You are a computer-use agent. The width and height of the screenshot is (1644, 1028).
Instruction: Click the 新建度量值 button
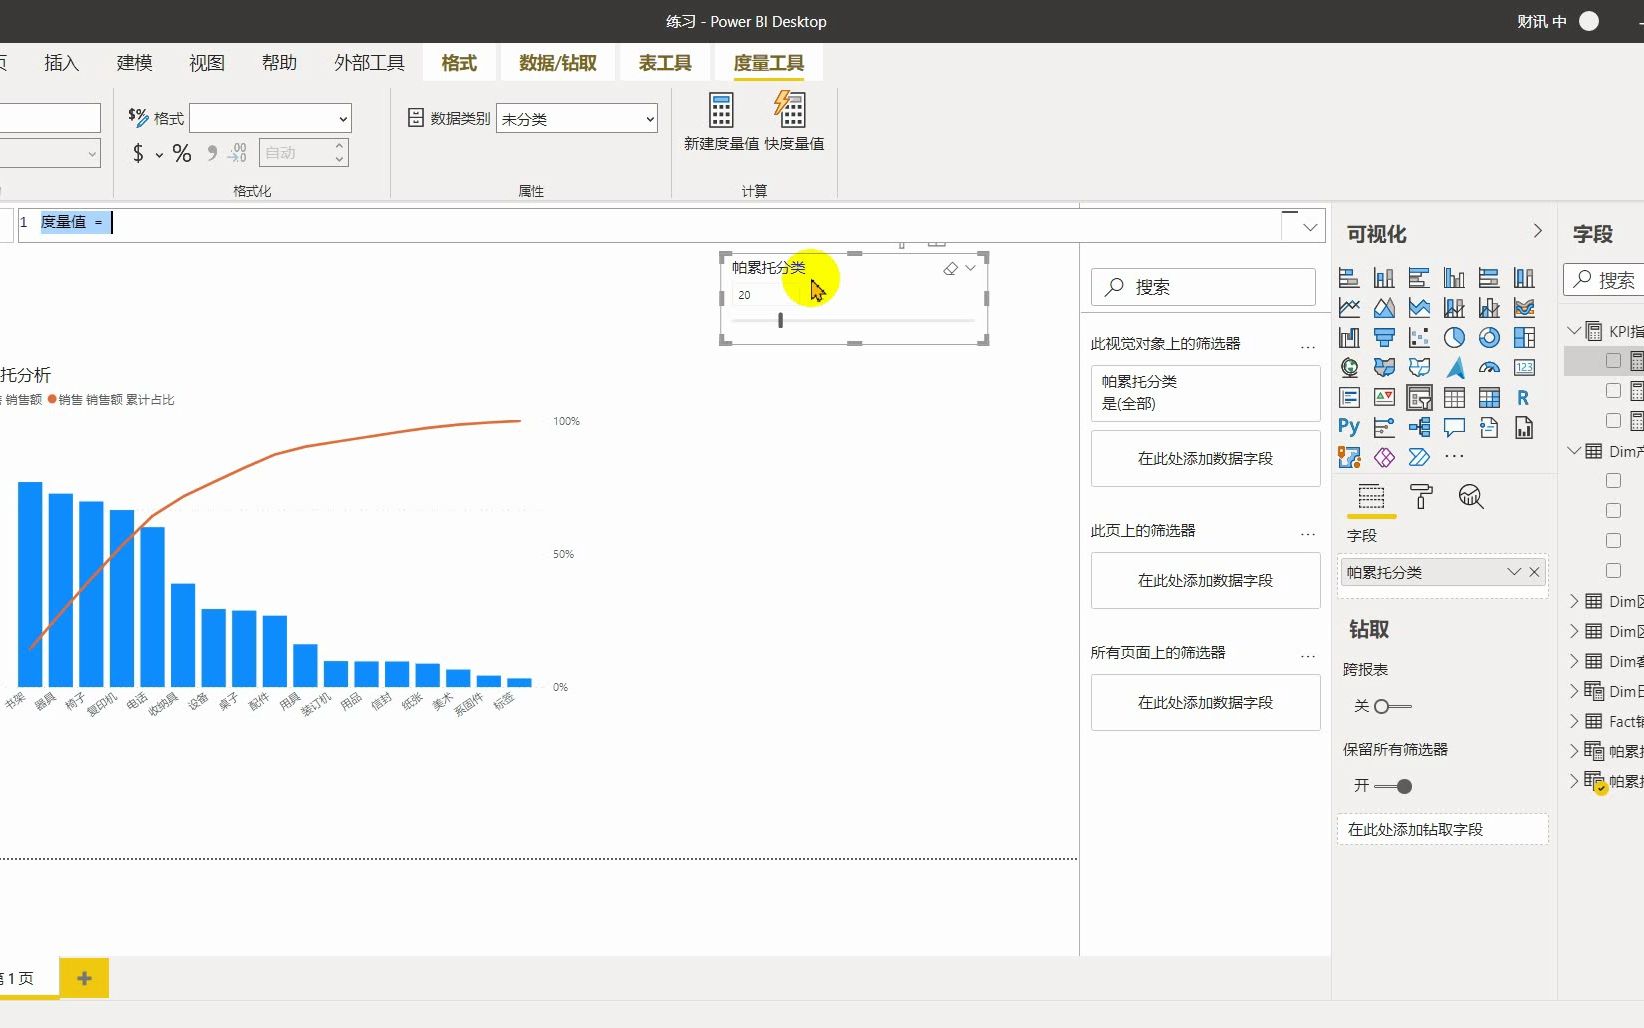point(721,120)
